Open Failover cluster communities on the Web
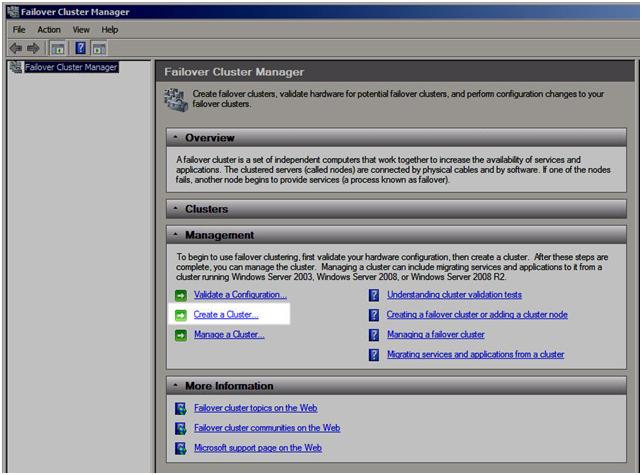This screenshot has width=642, height=475. (x=267, y=428)
